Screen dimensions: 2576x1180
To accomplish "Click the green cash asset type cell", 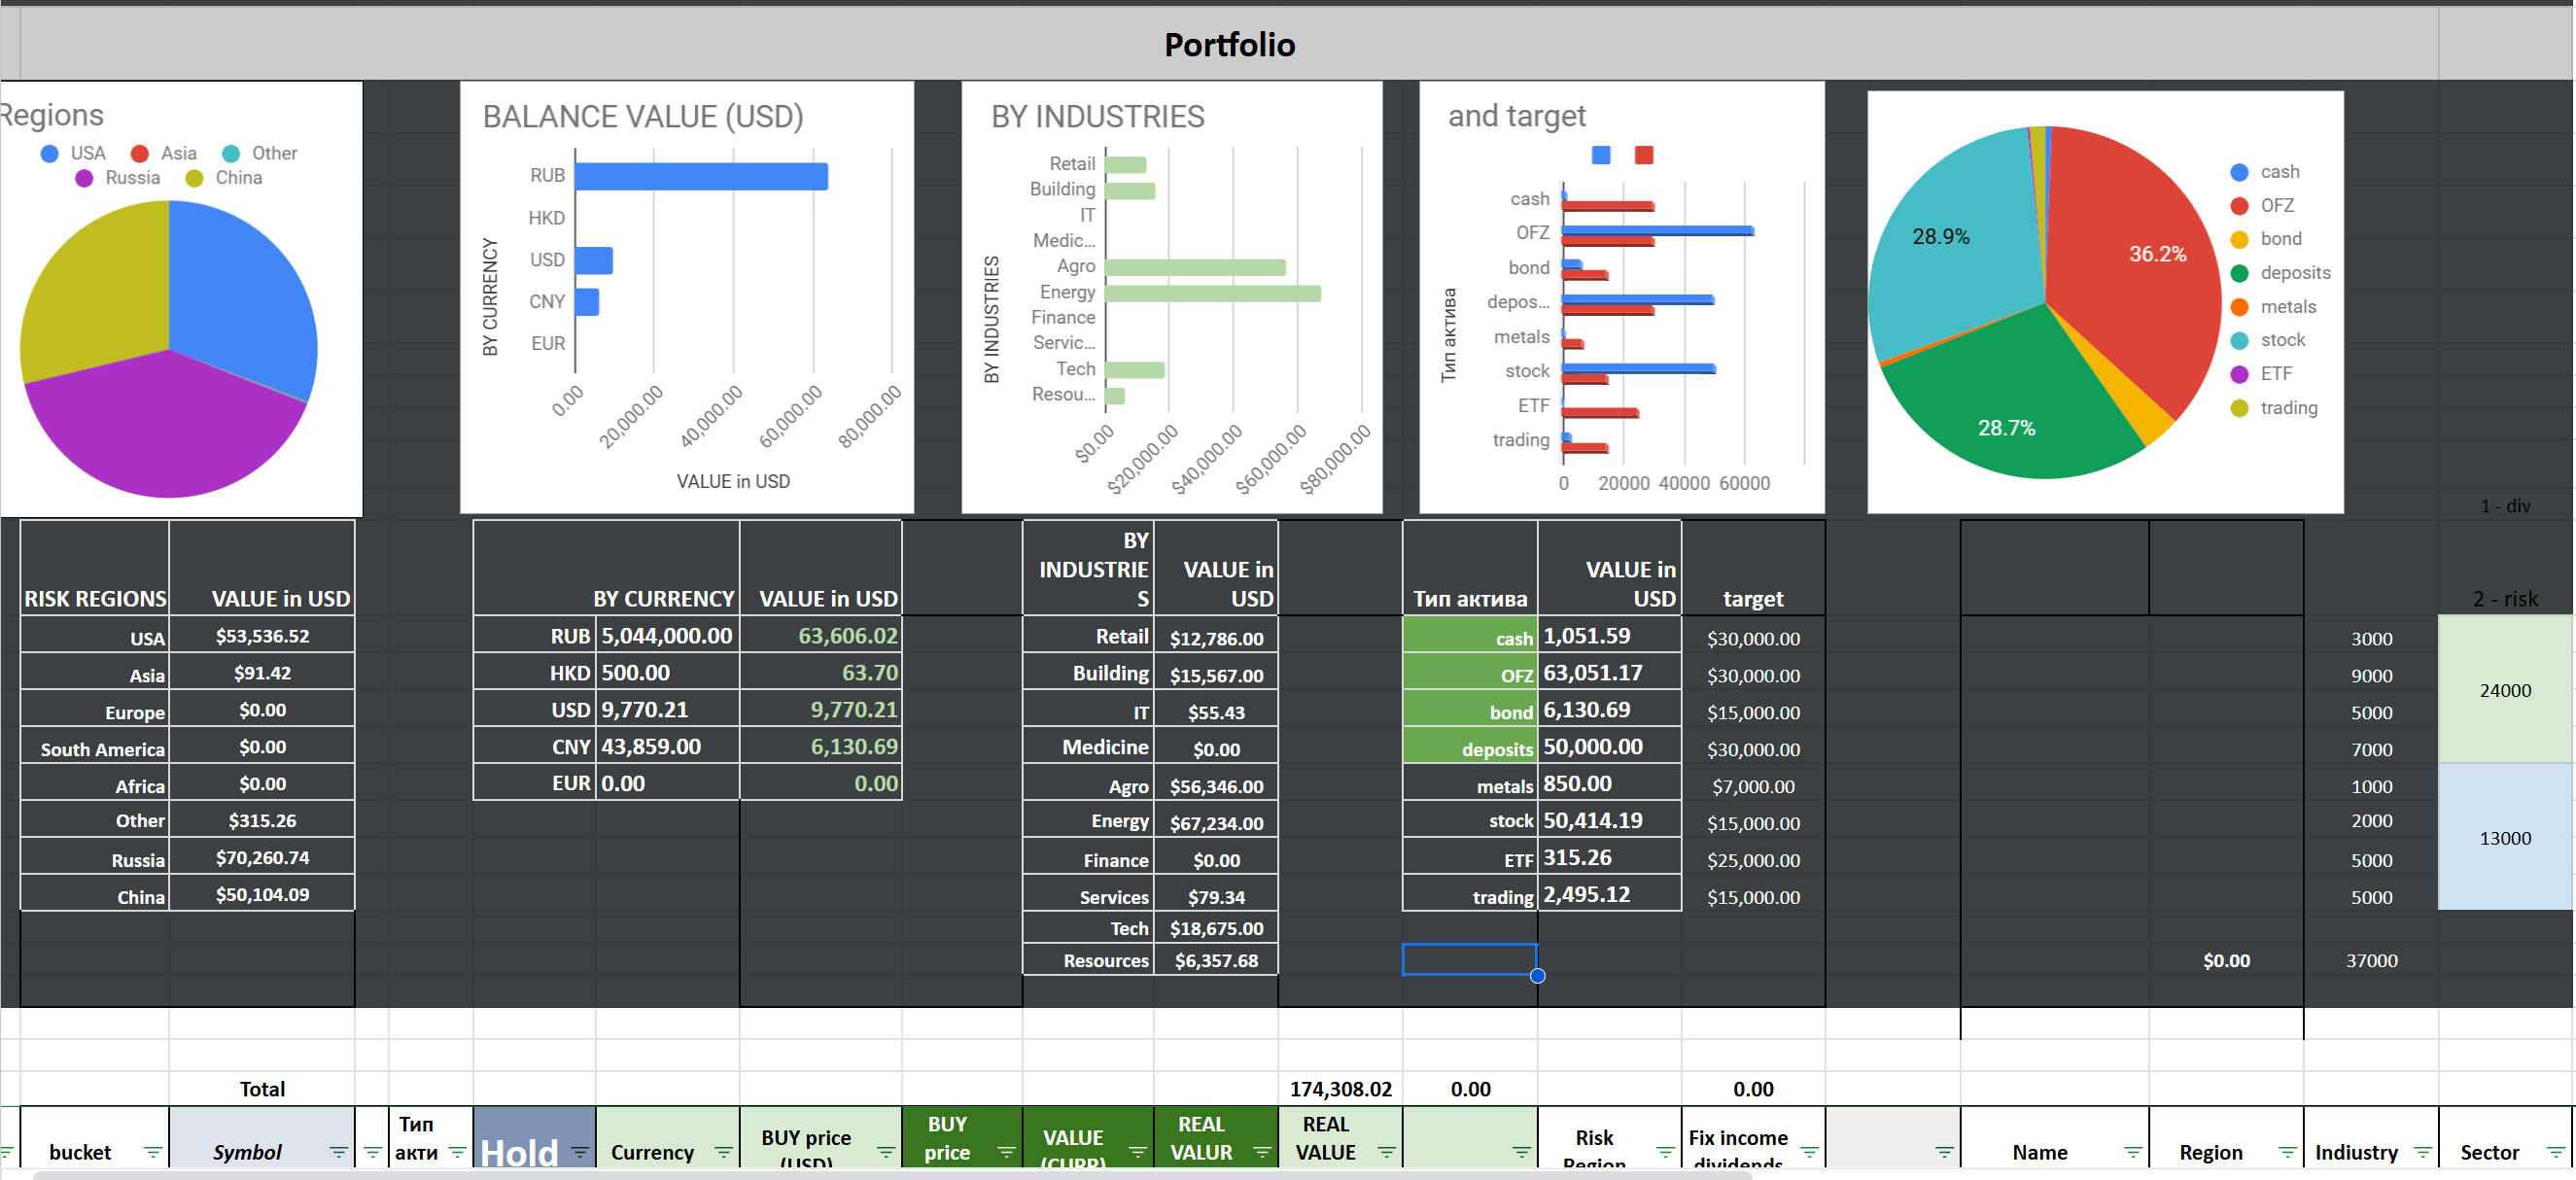I will tap(1469, 637).
